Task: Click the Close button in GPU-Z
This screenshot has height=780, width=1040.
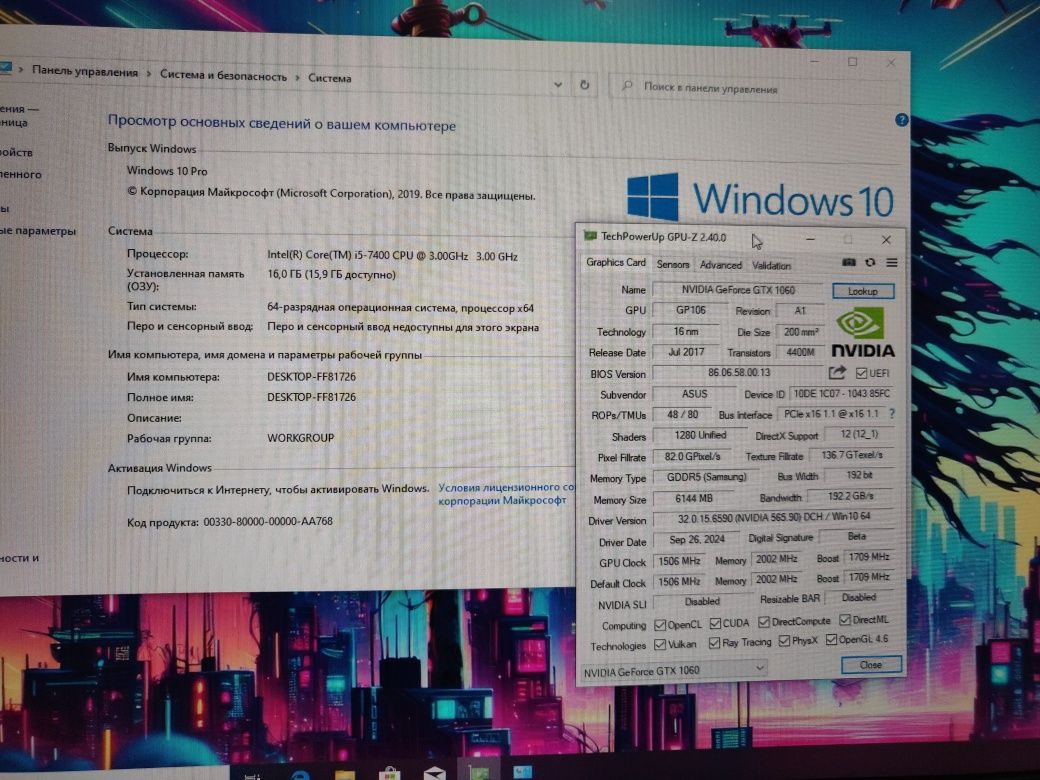Action: pyautogui.click(x=871, y=665)
